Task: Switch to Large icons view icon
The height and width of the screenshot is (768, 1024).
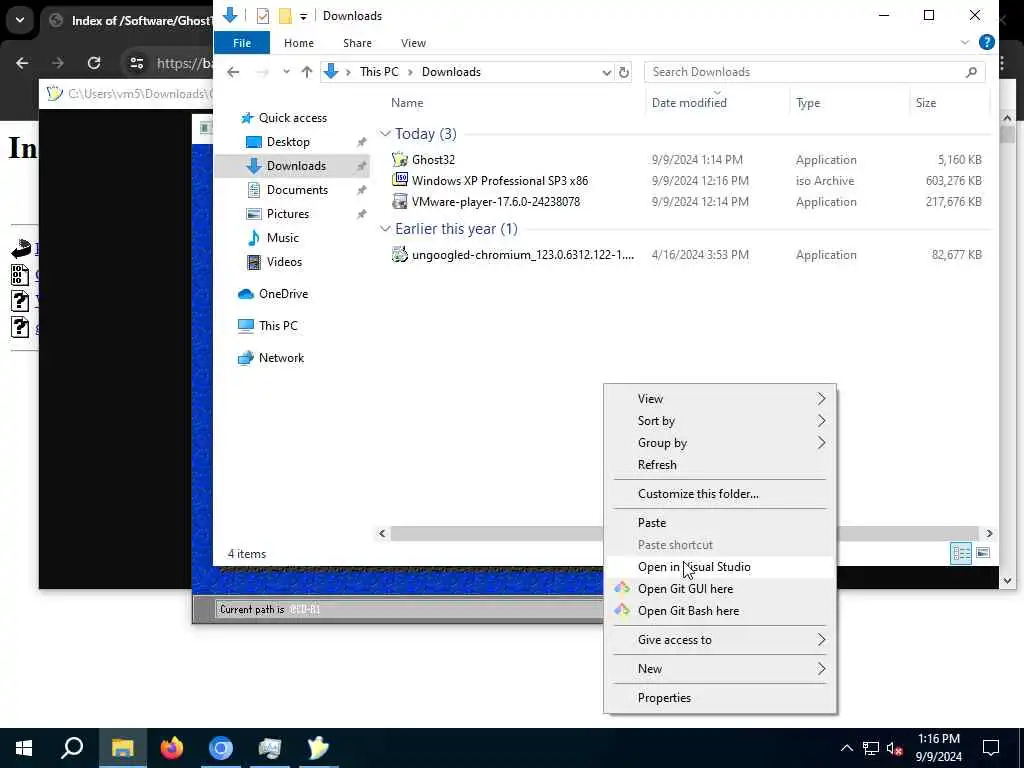Action: (983, 554)
